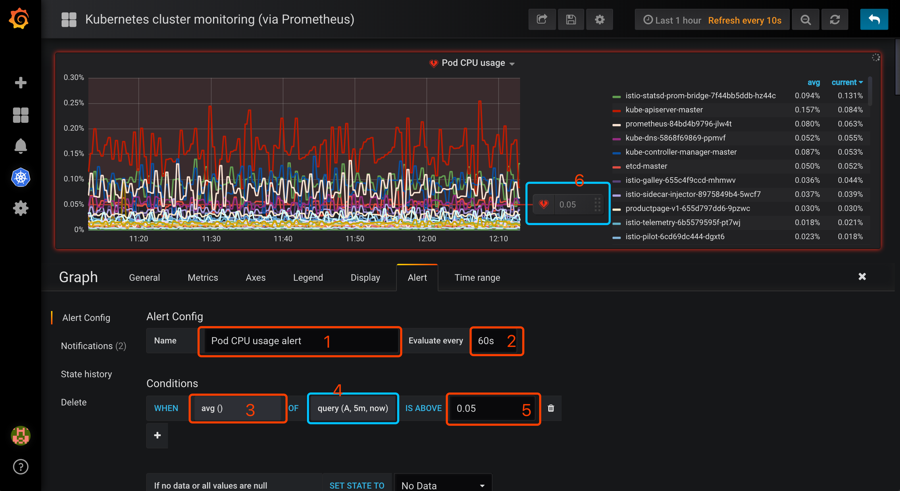Toggle productpage-v1 series in legend
This screenshot has height=491, width=900.
click(688, 208)
